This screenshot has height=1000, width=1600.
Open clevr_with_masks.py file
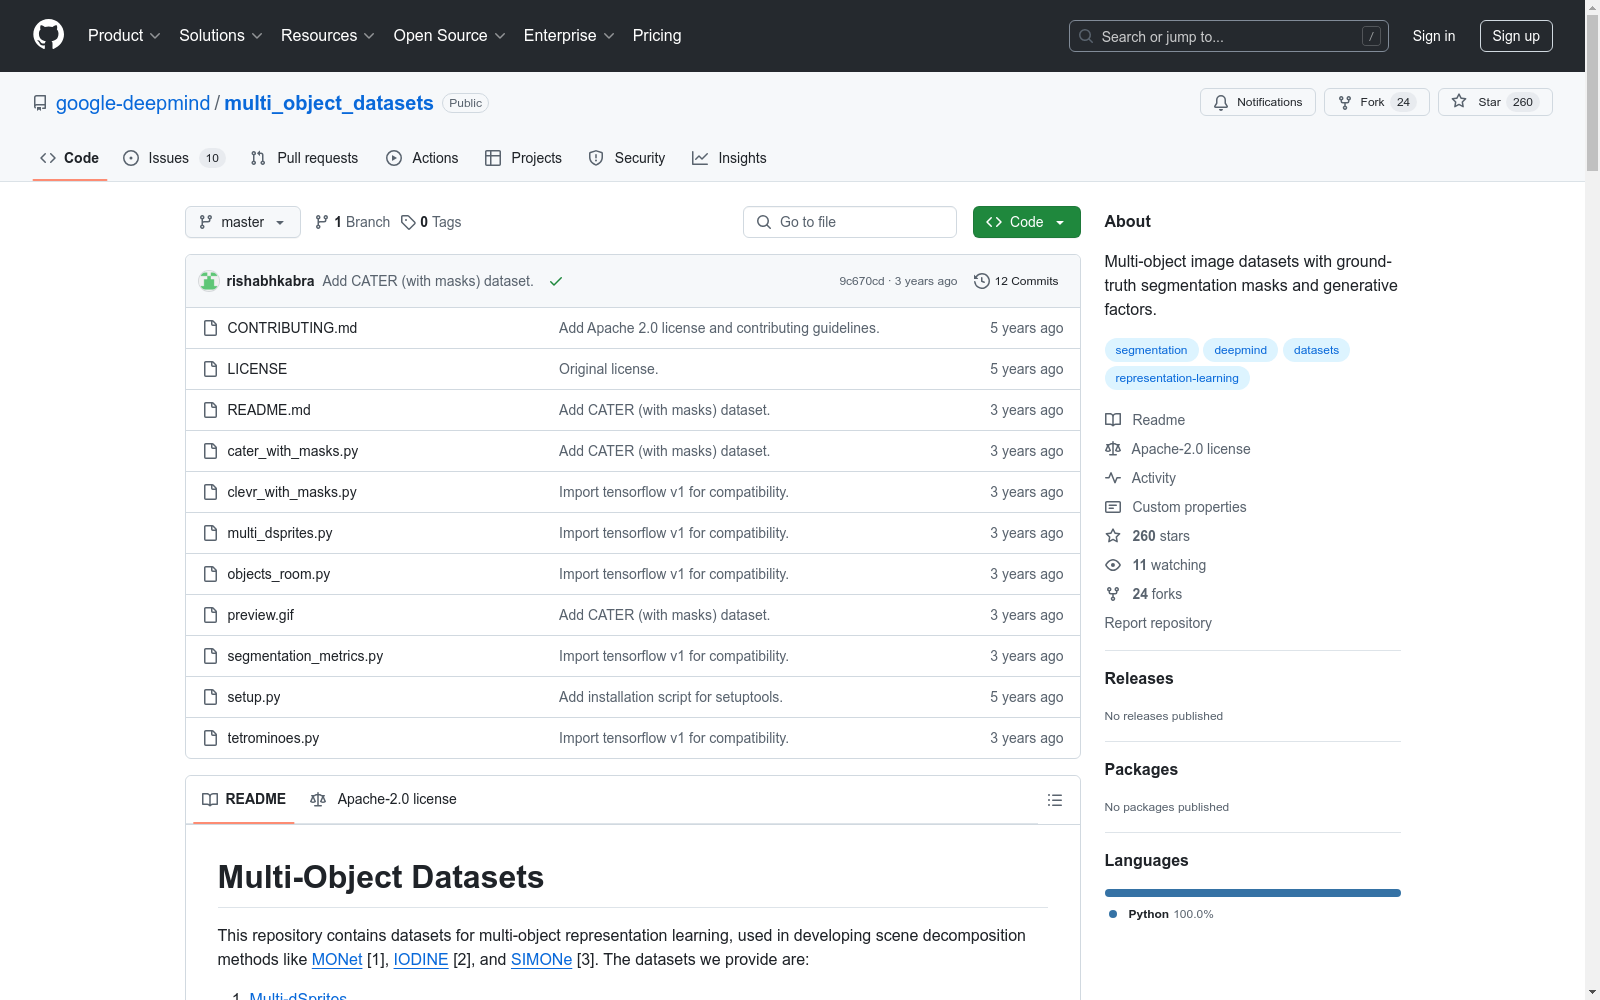point(292,492)
